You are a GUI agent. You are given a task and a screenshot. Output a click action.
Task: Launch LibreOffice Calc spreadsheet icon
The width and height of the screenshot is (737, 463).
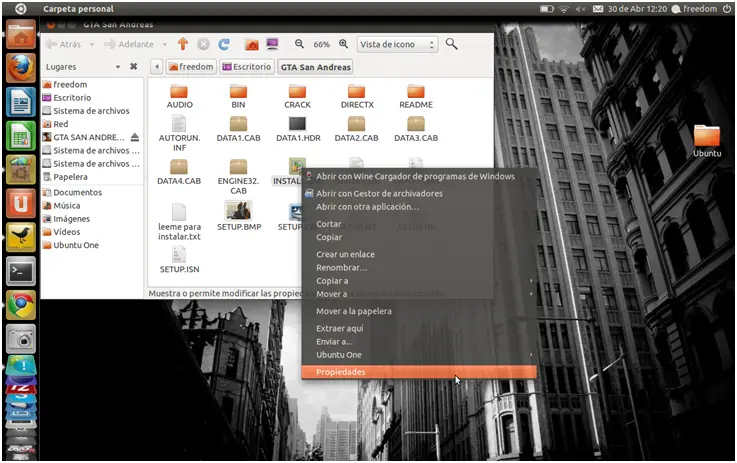coord(21,136)
